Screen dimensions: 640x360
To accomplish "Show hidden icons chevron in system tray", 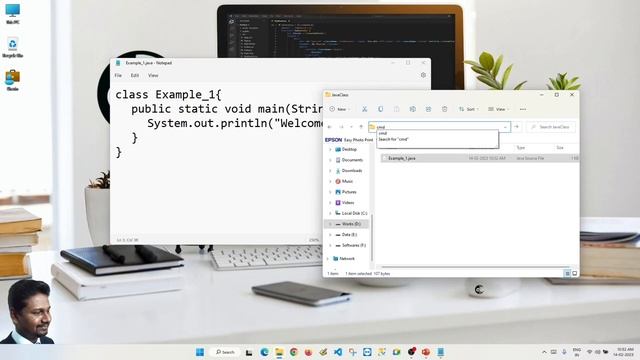I will point(544,352).
